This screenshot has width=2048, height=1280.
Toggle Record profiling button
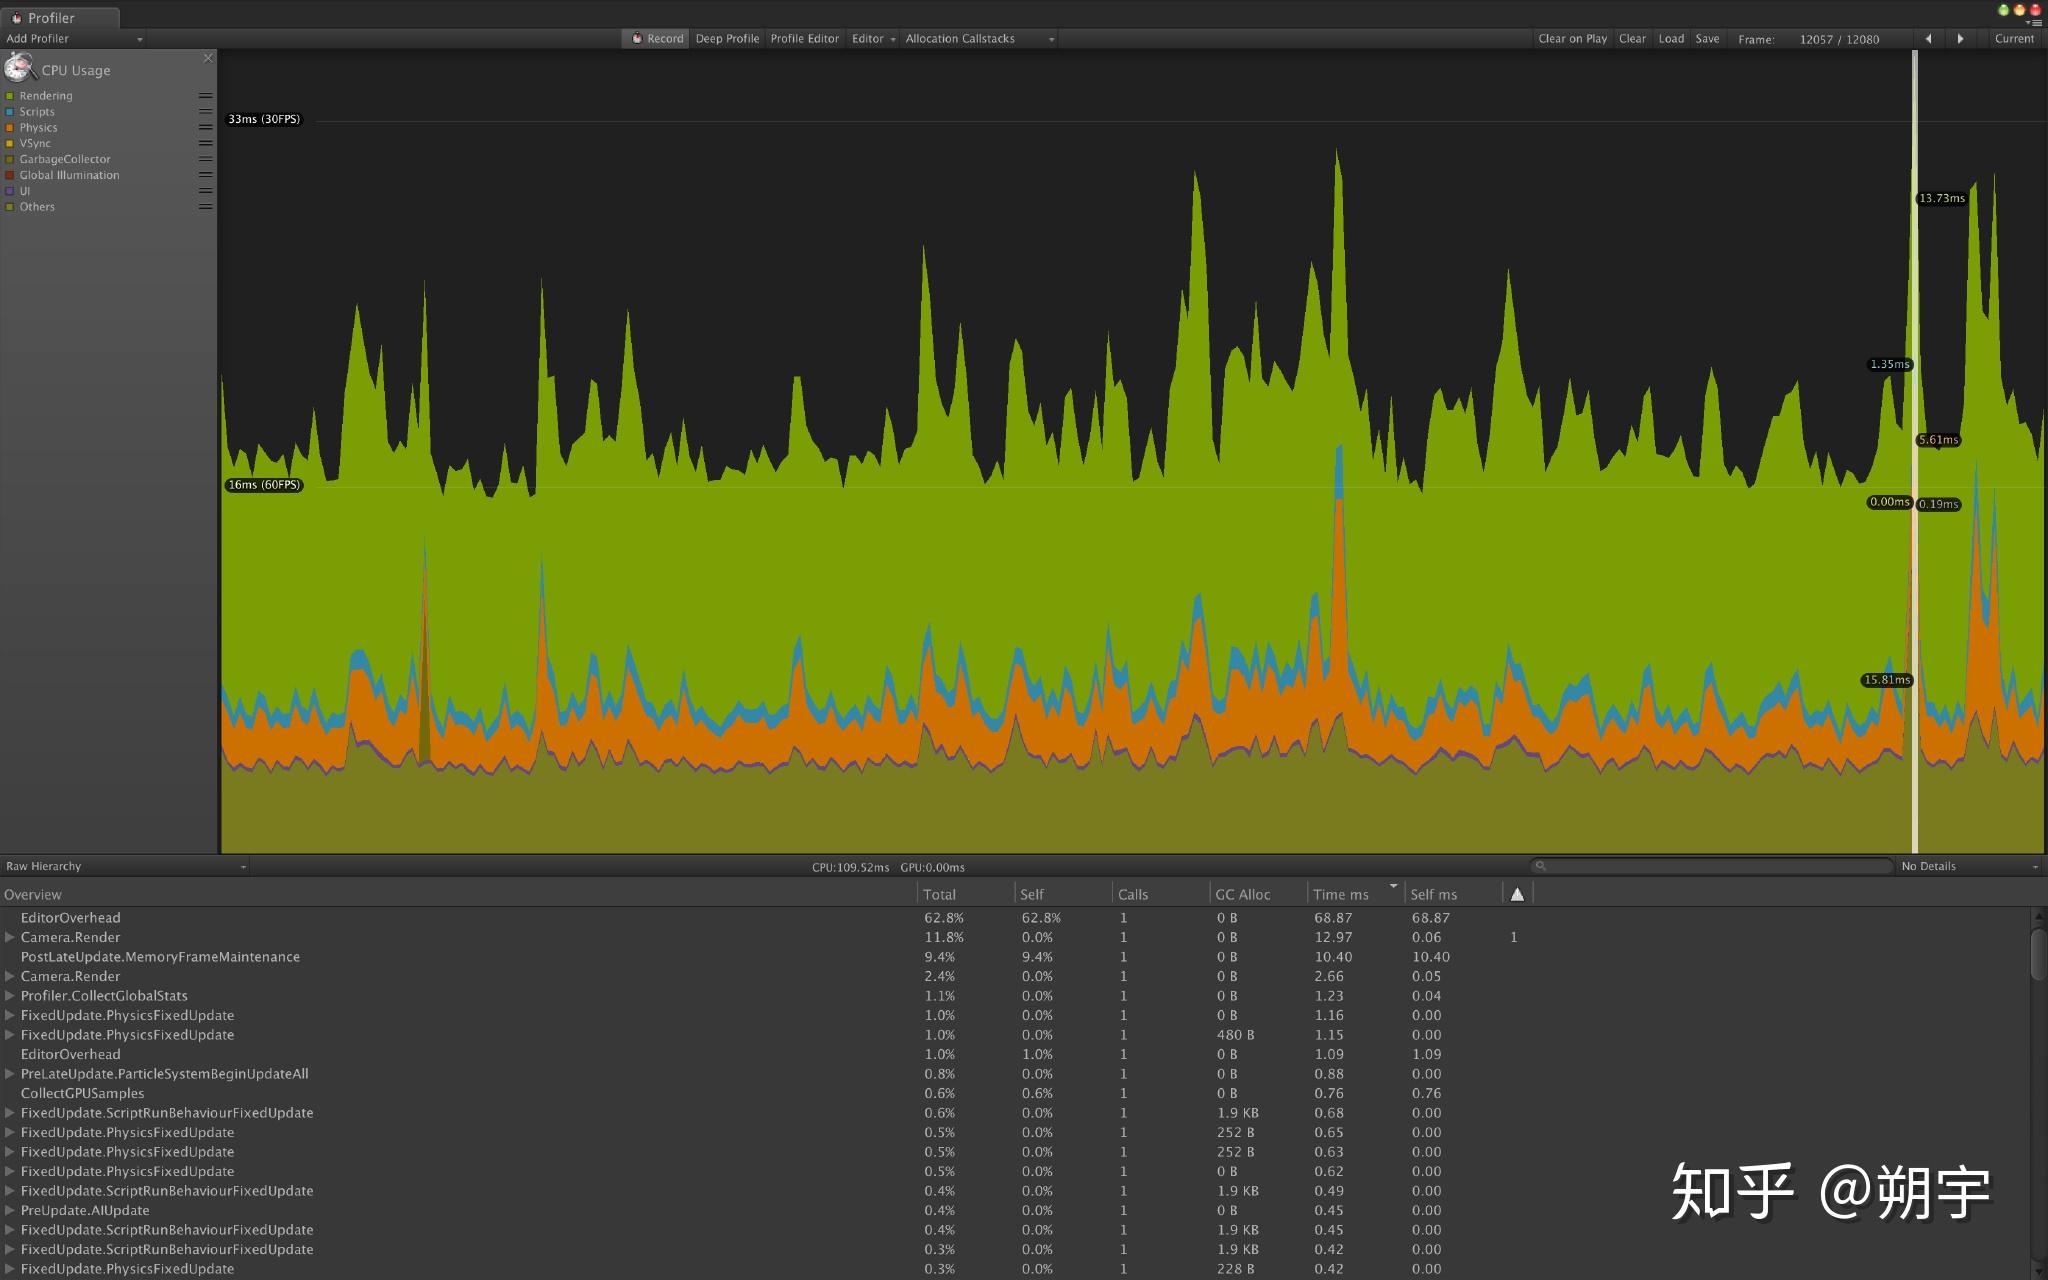click(656, 39)
